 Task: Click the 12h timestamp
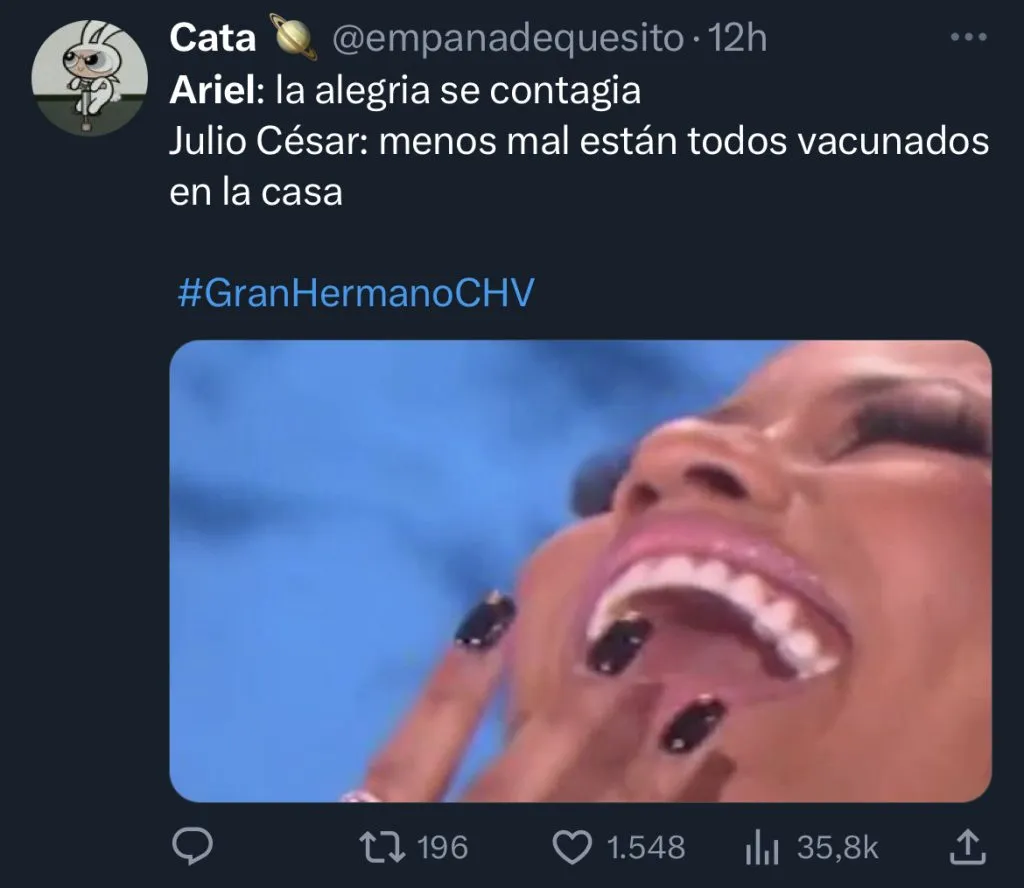pos(737,38)
